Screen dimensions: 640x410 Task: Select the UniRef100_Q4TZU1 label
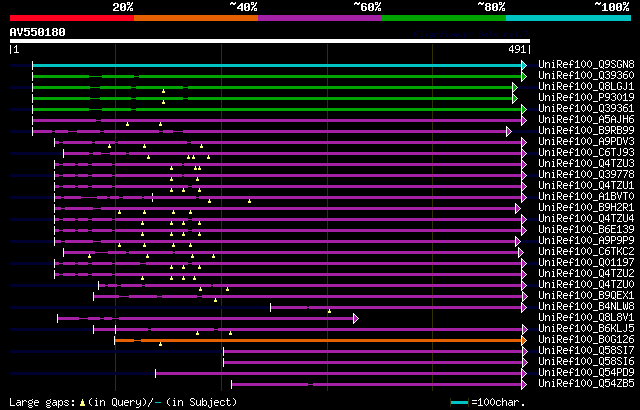(x=586, y=186)
